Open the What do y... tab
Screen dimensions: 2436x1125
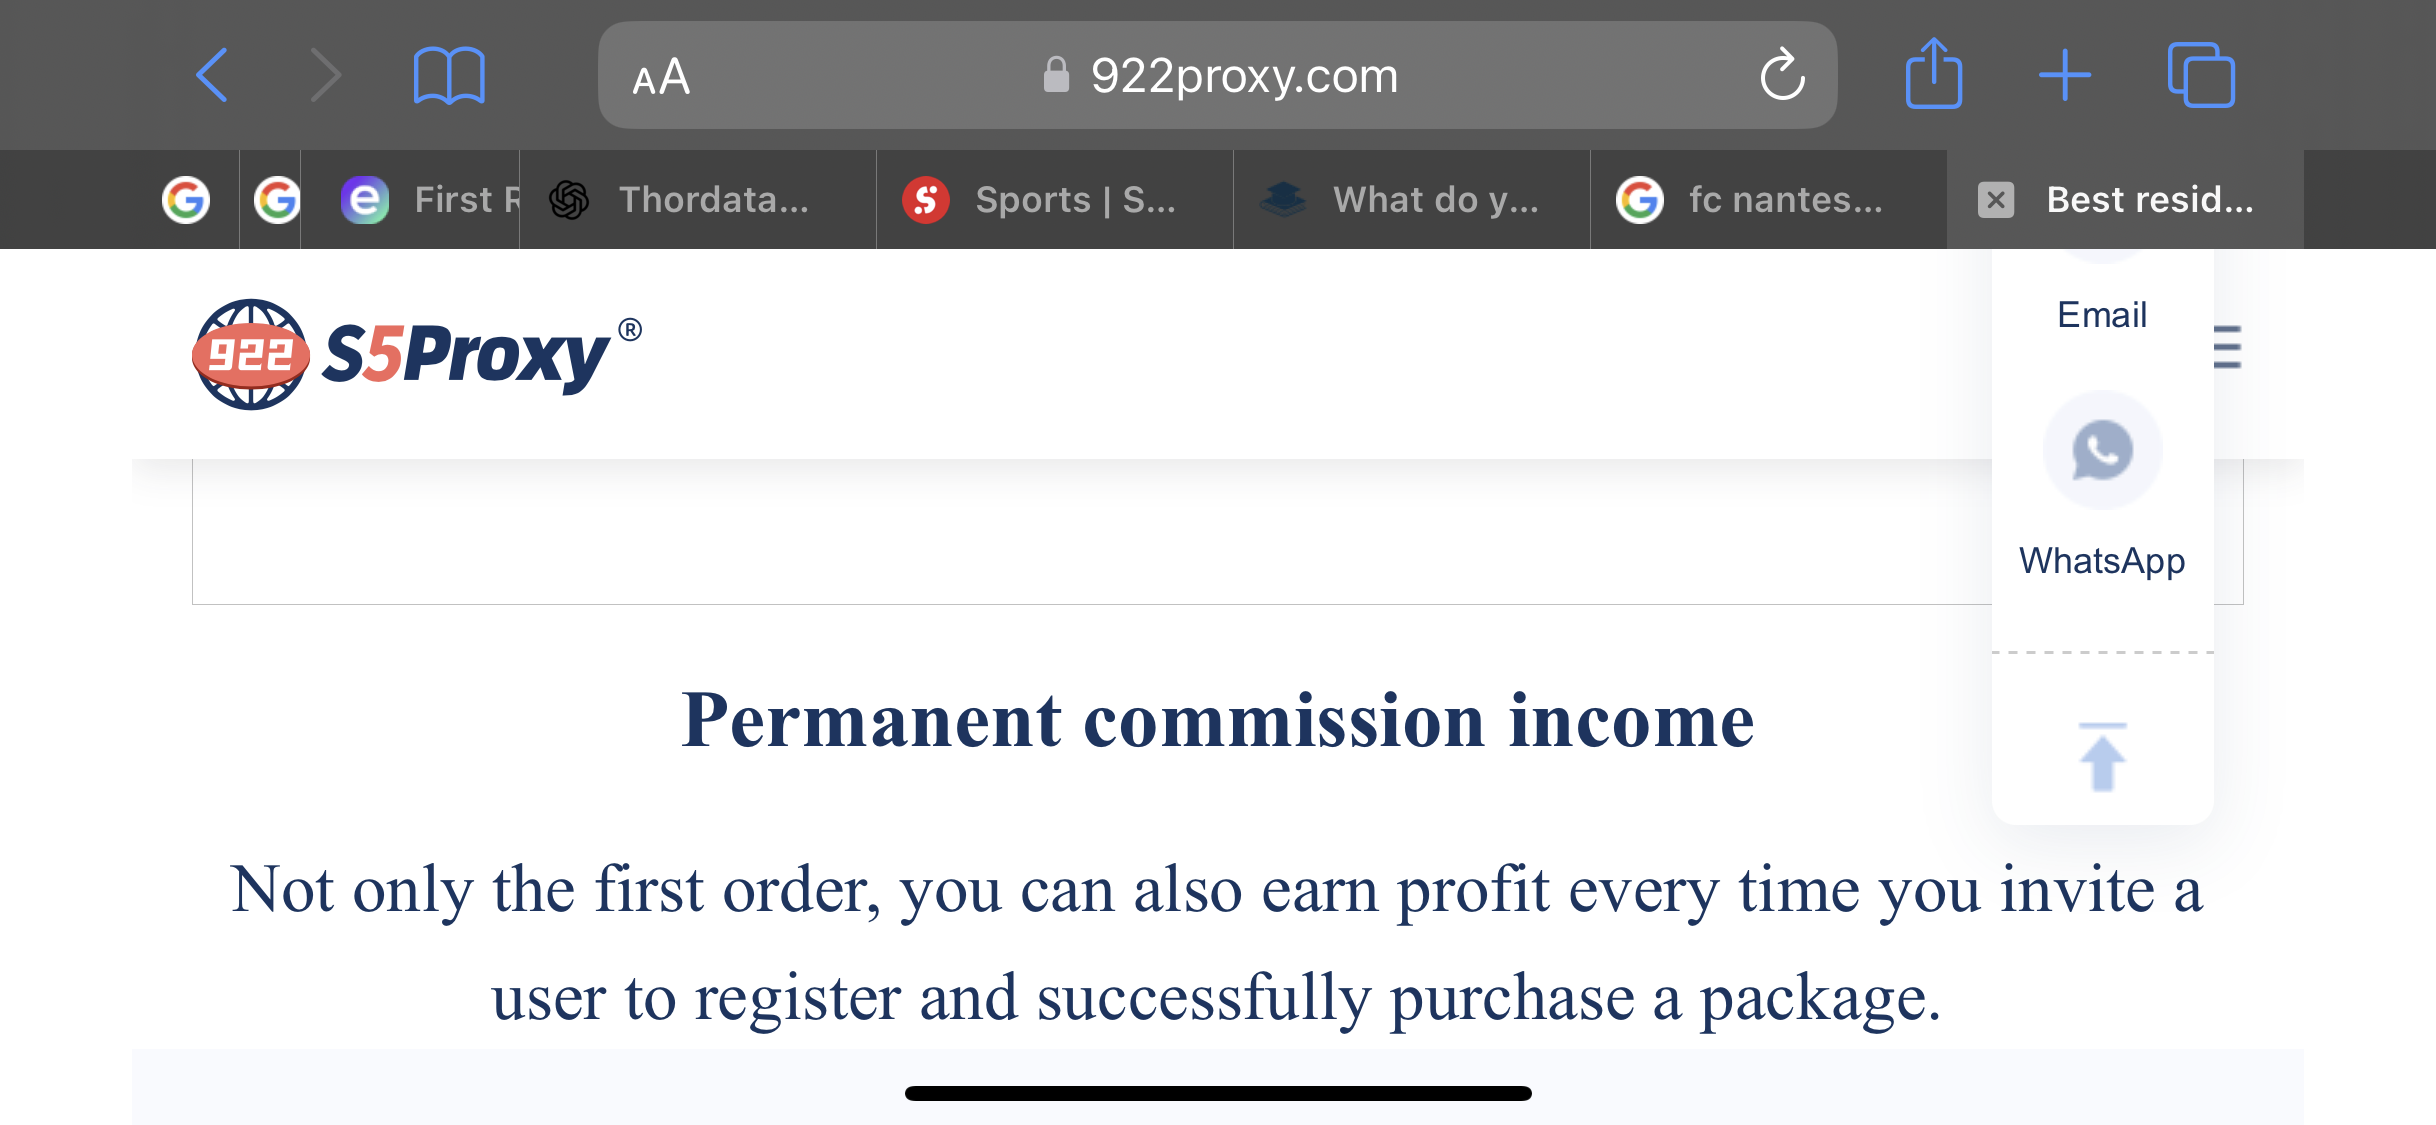pyautogui.click(x=1412, y=199)
